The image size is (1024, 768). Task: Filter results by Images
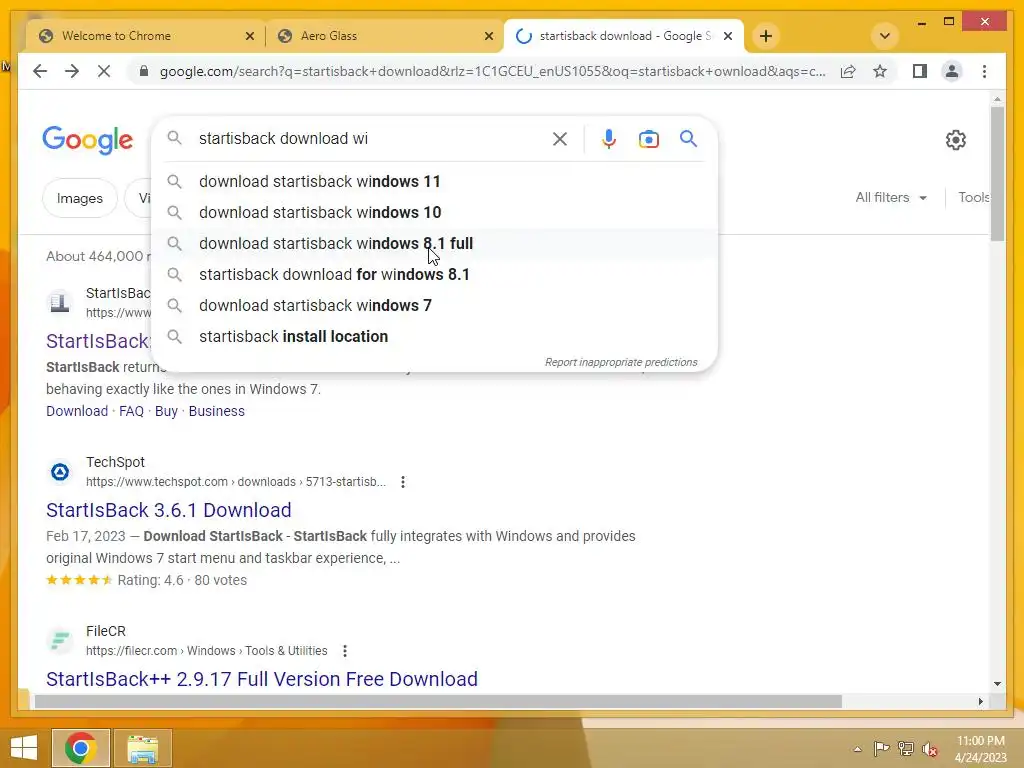pyautogui.click(x=80, y=198)
